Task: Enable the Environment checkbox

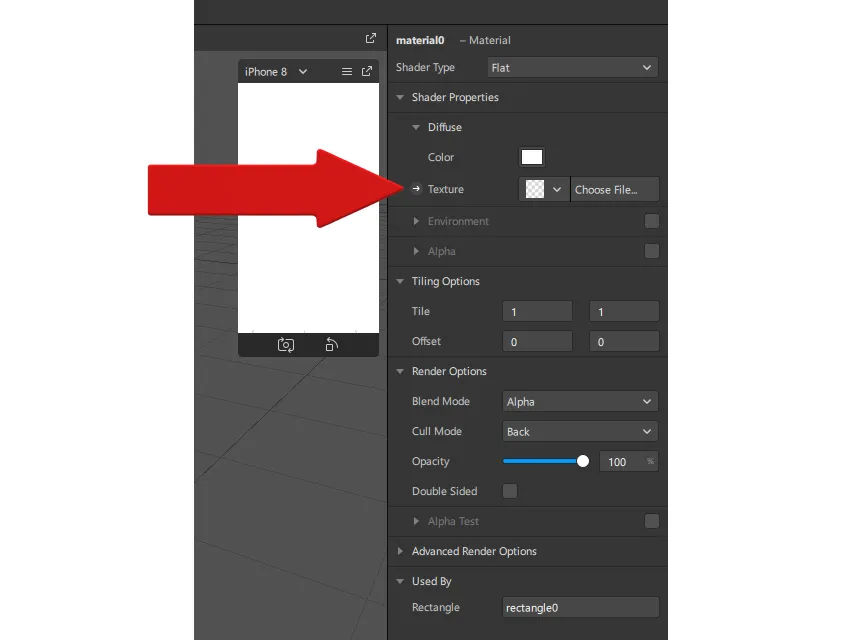Action: point(651,221)
